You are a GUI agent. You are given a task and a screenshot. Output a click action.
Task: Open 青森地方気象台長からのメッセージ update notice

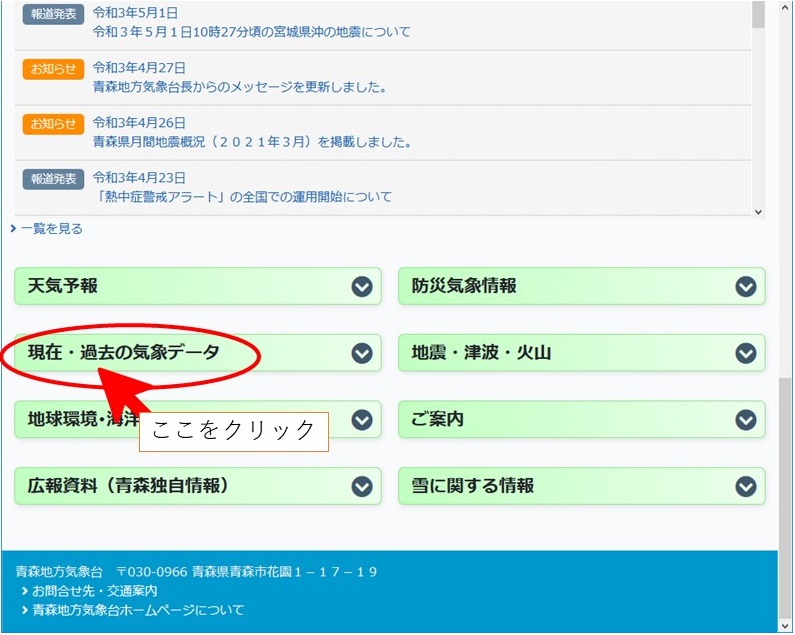tap(239, 87)
